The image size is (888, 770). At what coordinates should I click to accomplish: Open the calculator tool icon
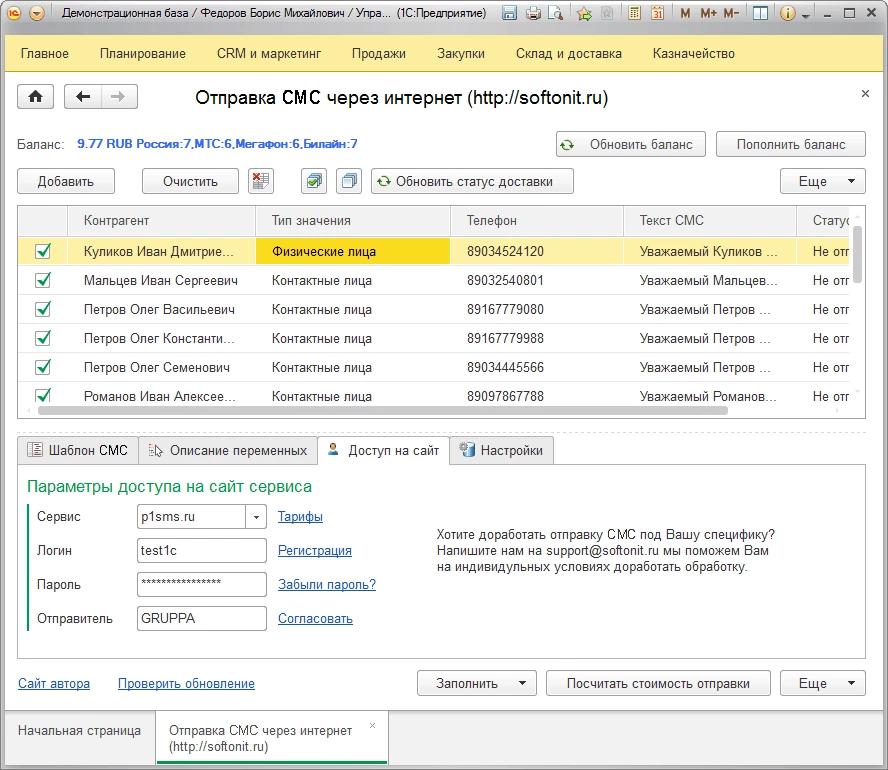634,14
